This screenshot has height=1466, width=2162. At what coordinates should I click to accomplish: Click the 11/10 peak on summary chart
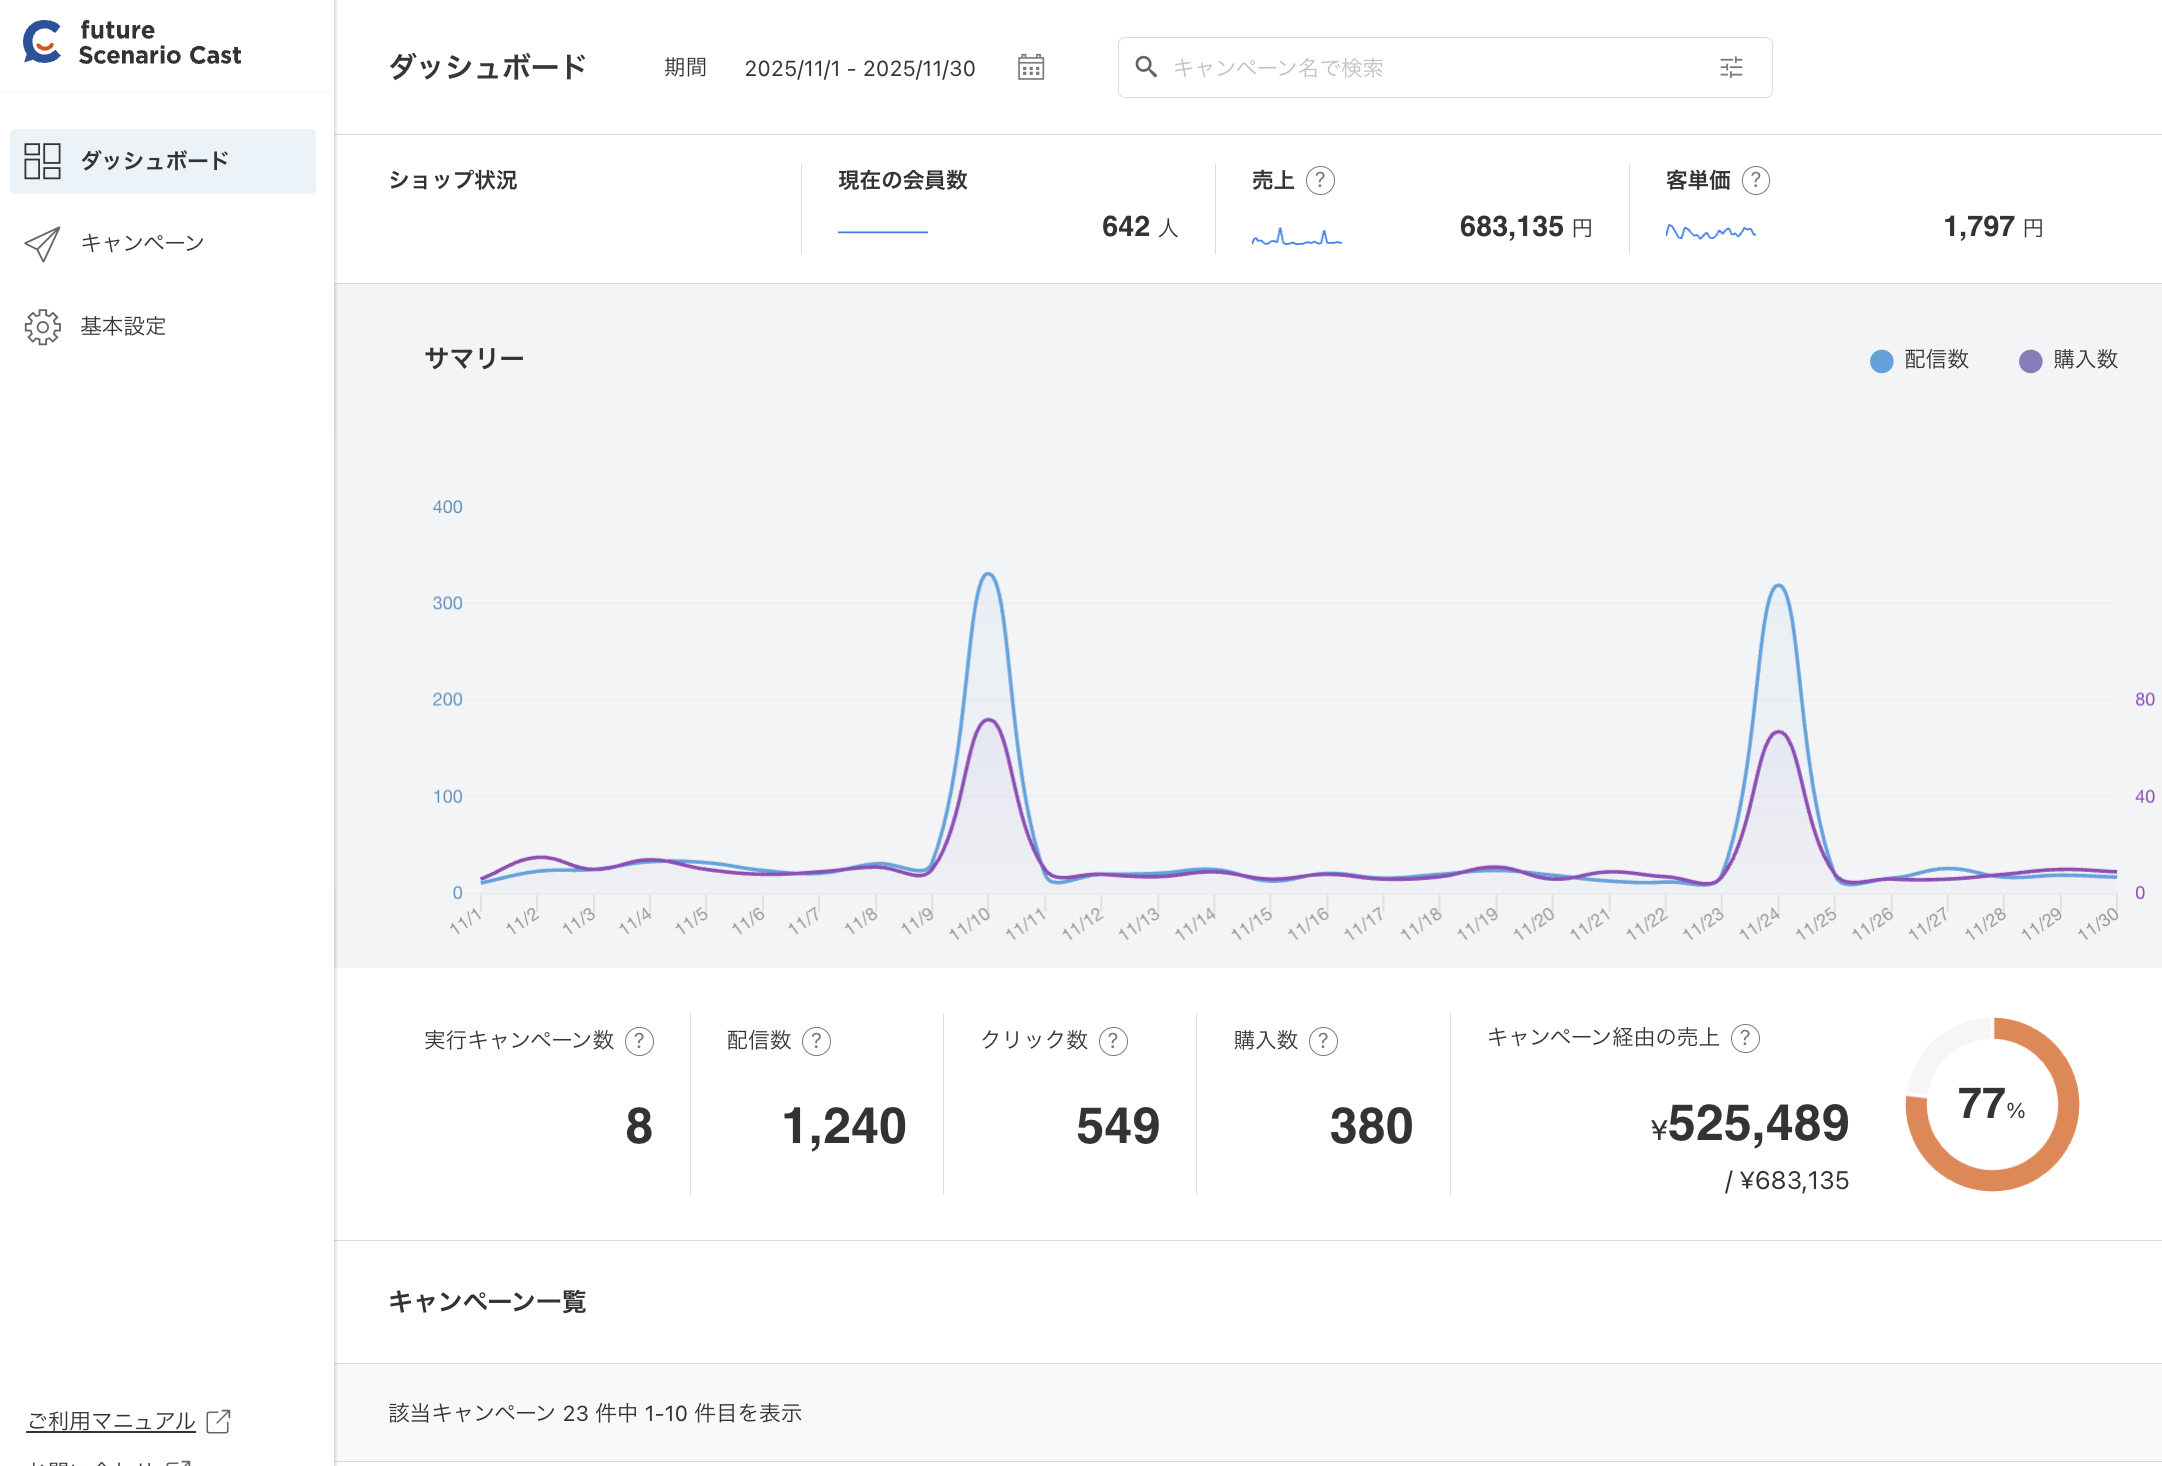pos(988,575)
